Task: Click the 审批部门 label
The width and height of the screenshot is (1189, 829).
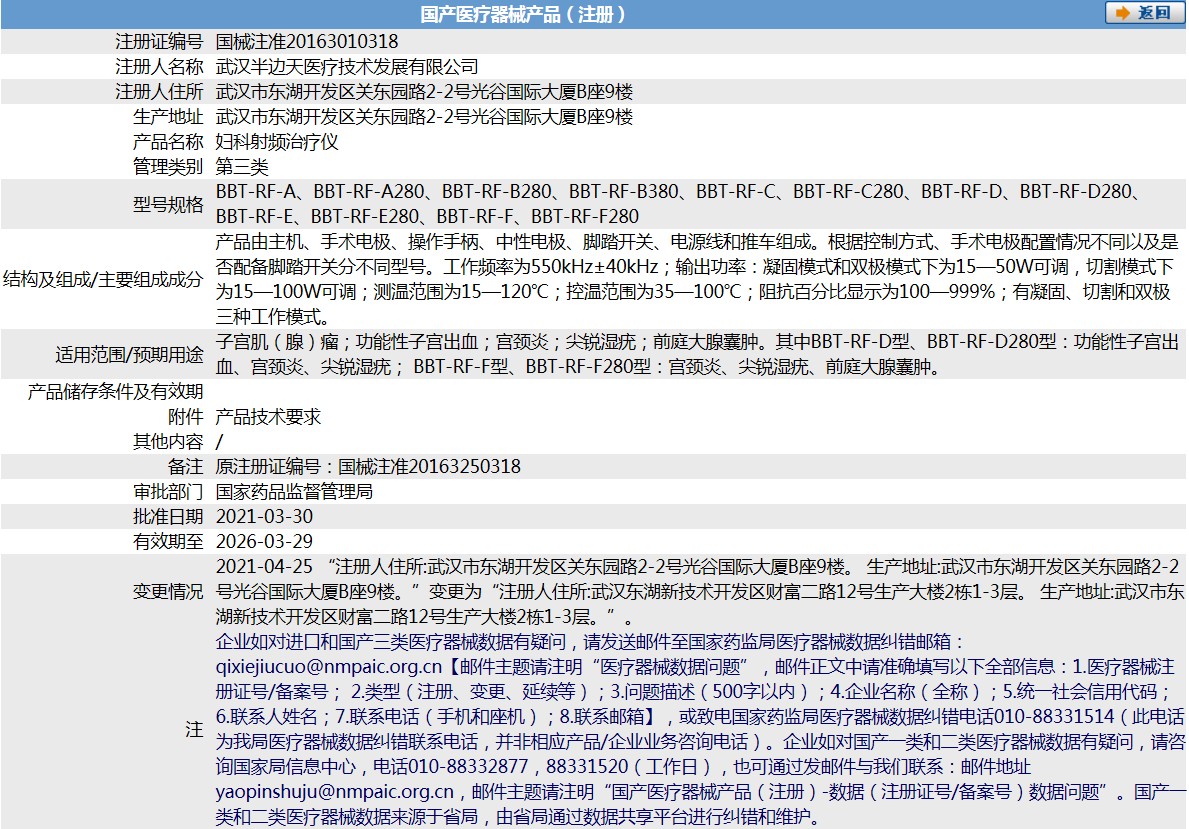Action: 168,491
